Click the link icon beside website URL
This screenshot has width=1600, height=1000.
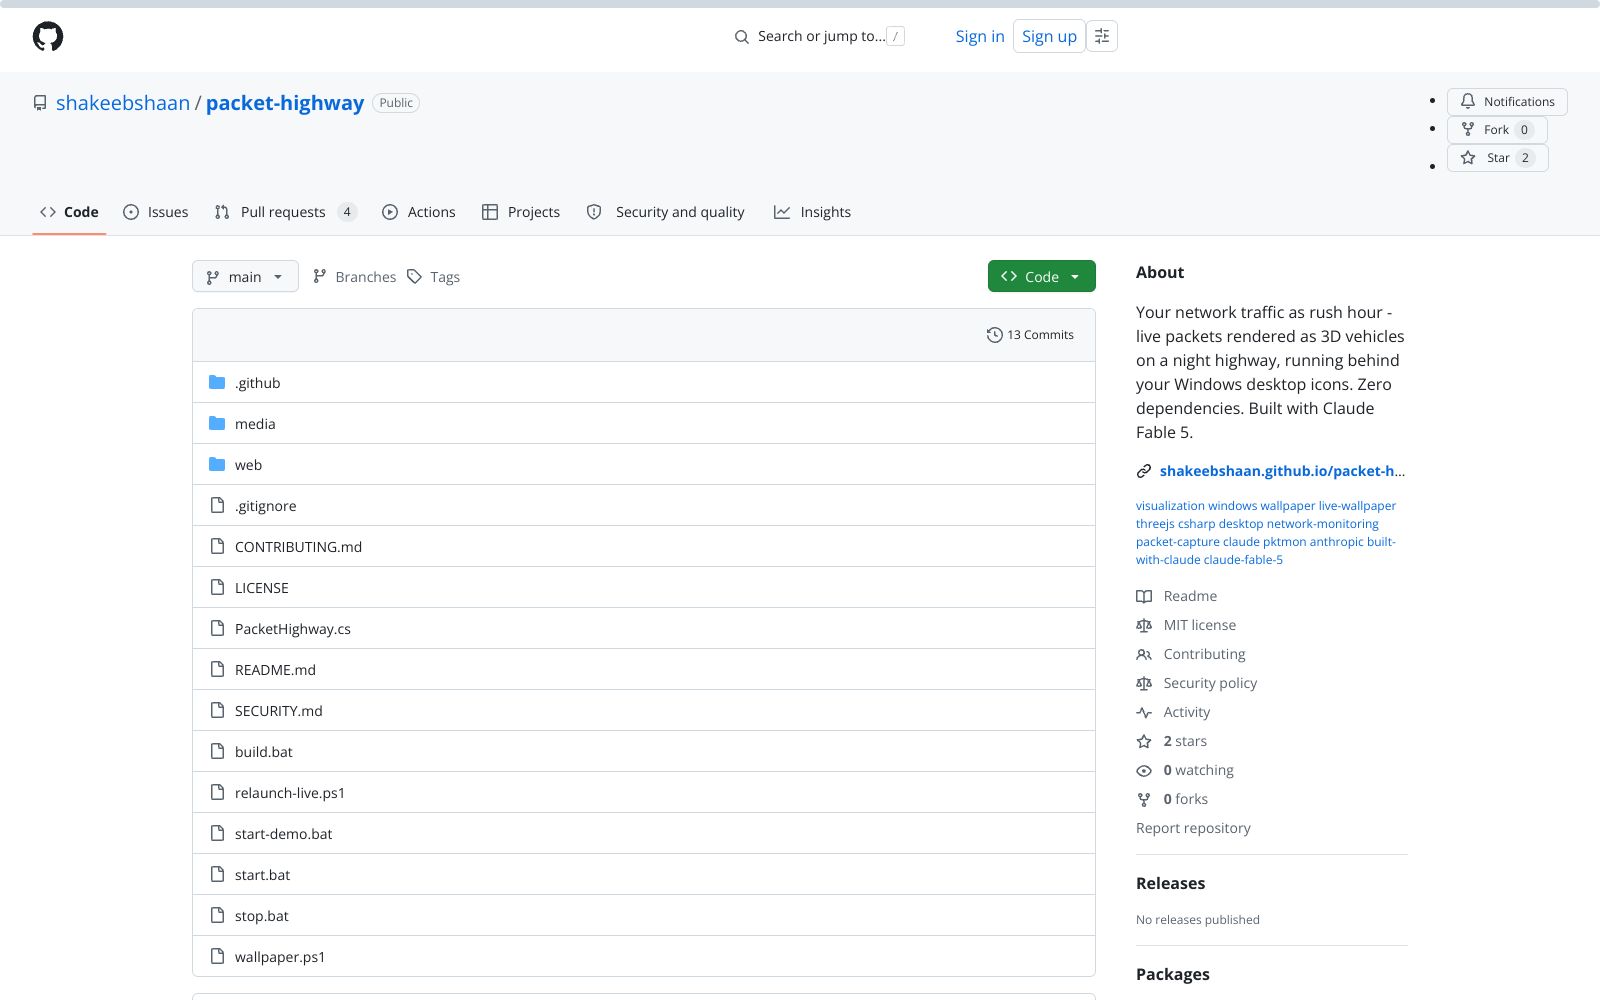[x=1144, y=471]
